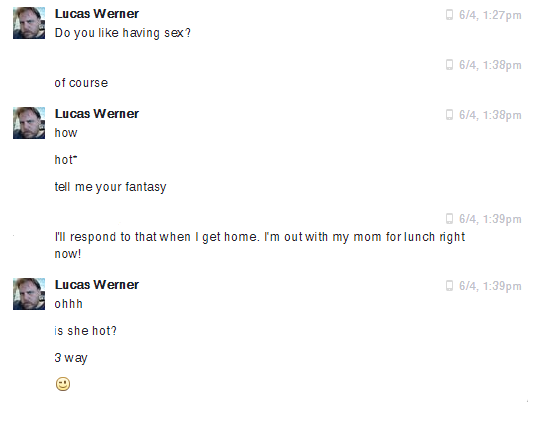
Task: Click the 1:38pm timestamp on Lucas's "how" message
Action: pyautogui.click(x=490, y=115)
